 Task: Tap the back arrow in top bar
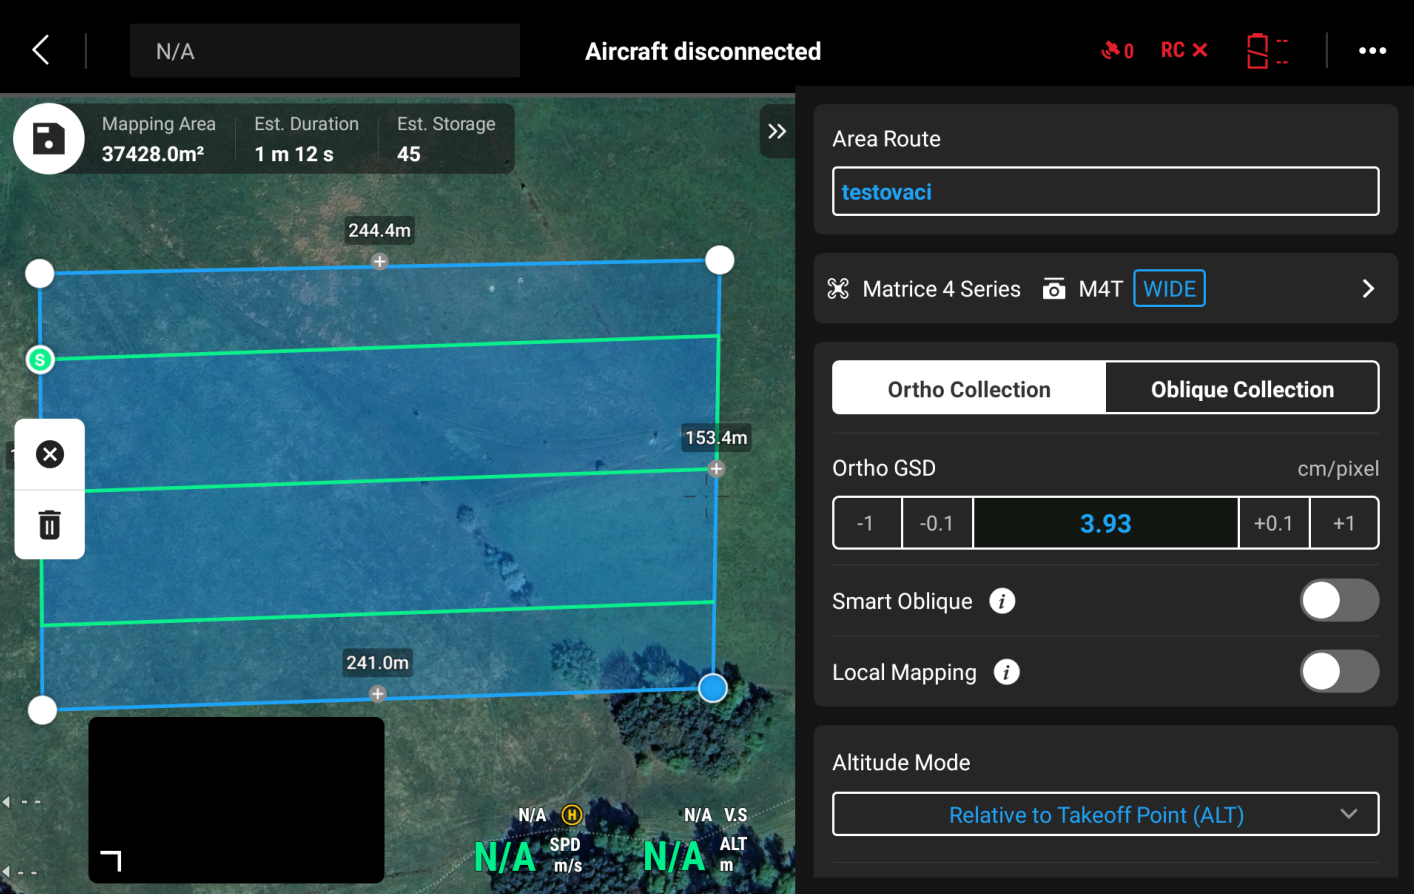[41, 51]
